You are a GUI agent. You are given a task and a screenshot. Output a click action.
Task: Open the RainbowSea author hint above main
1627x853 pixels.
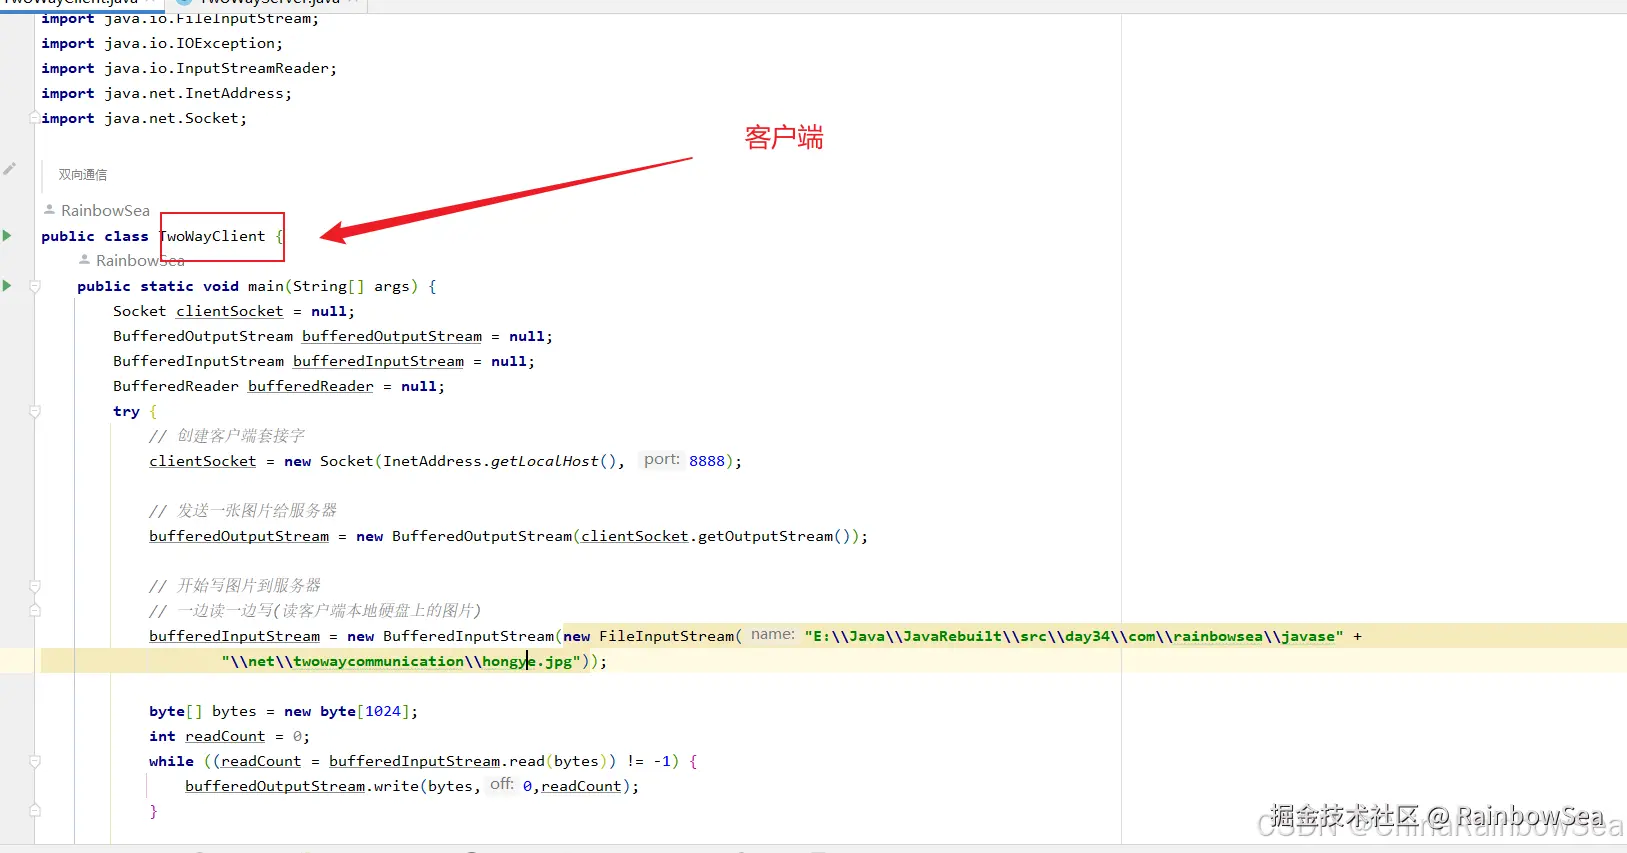pos(140,260)
